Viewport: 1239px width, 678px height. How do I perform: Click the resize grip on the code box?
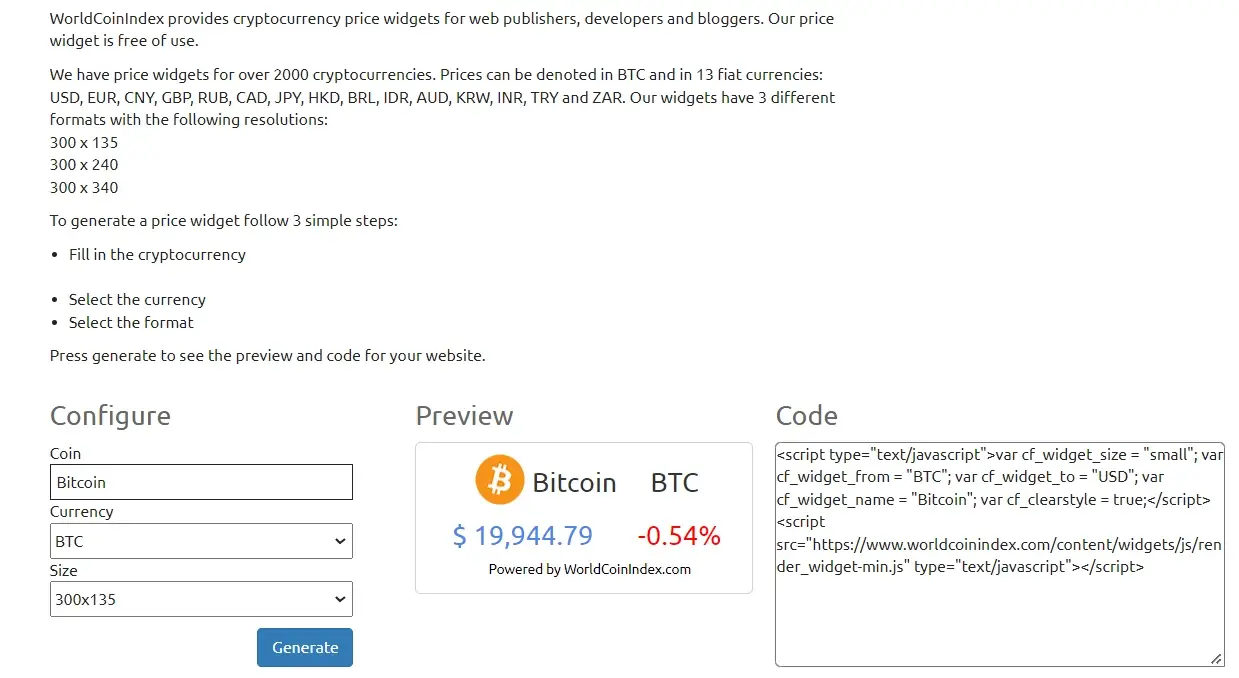coord(1215,658)
